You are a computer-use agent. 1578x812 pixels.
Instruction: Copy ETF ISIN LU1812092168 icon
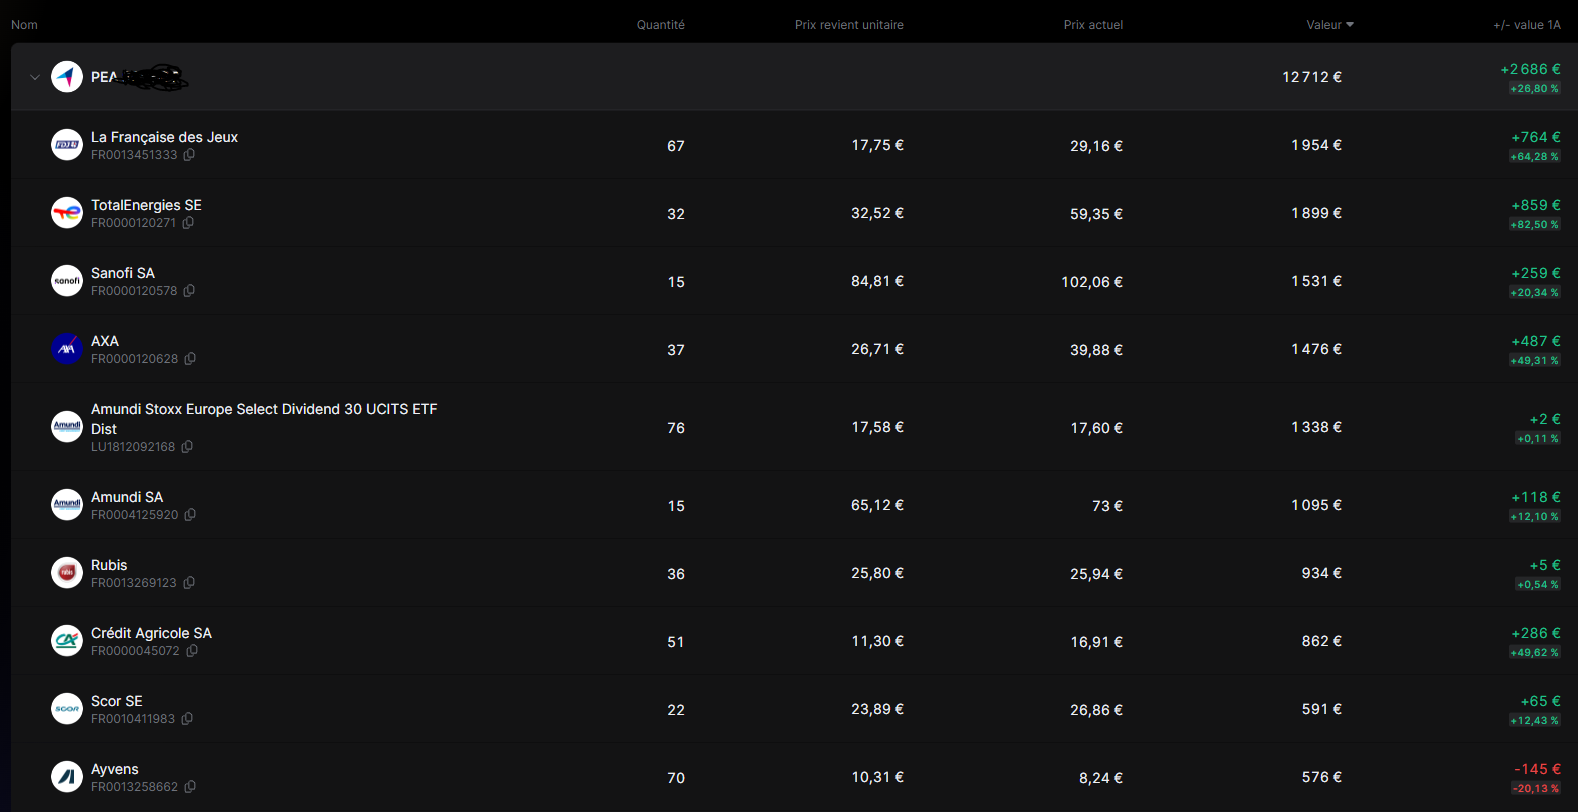pos(187,447)
